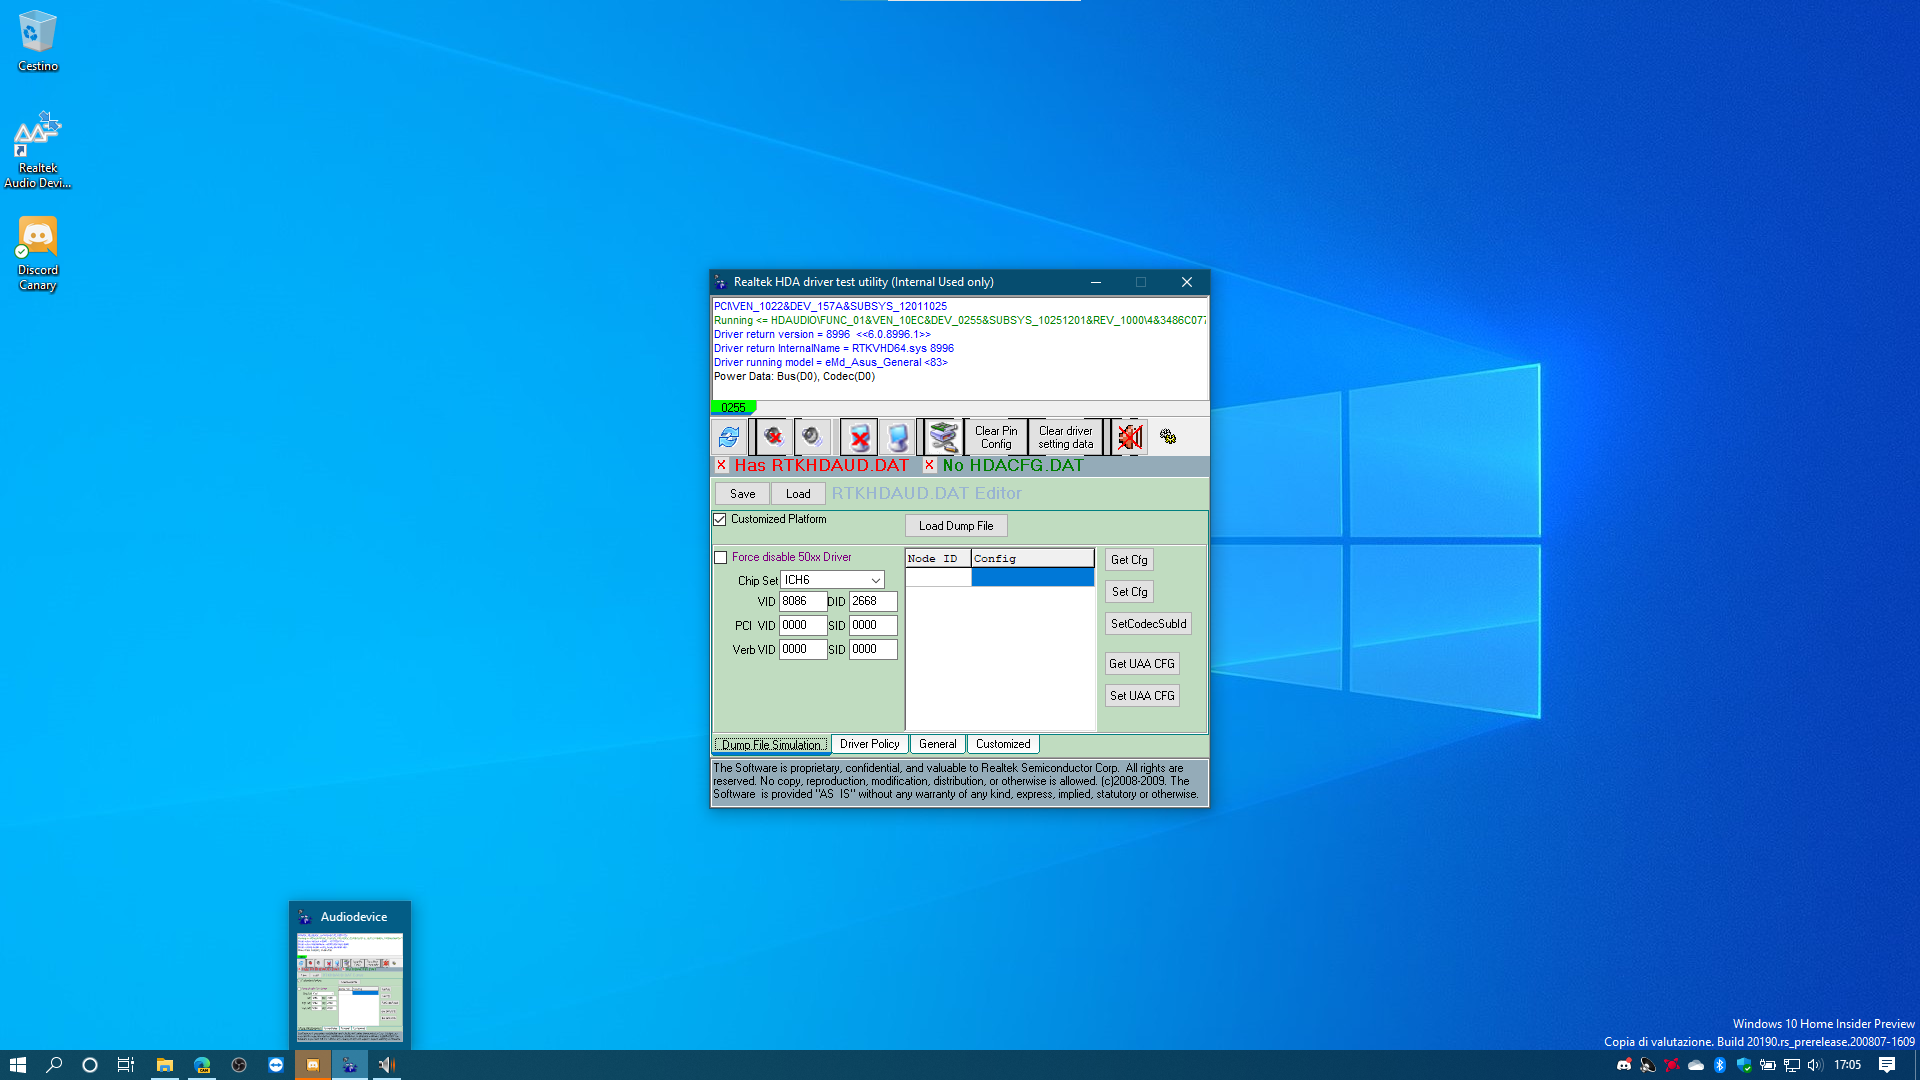
Task: Select the Realtek Audio Device desktop shortcut
Action: click(38, 150)
